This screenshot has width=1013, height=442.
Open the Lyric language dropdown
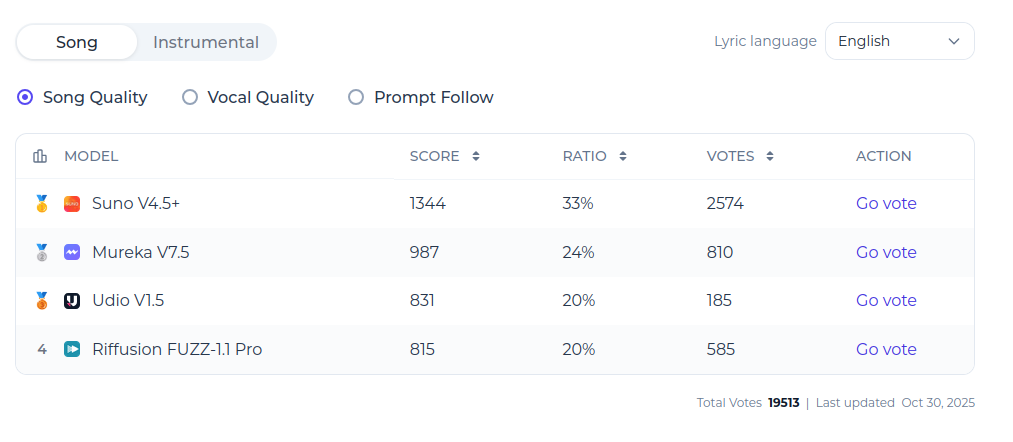899,42
